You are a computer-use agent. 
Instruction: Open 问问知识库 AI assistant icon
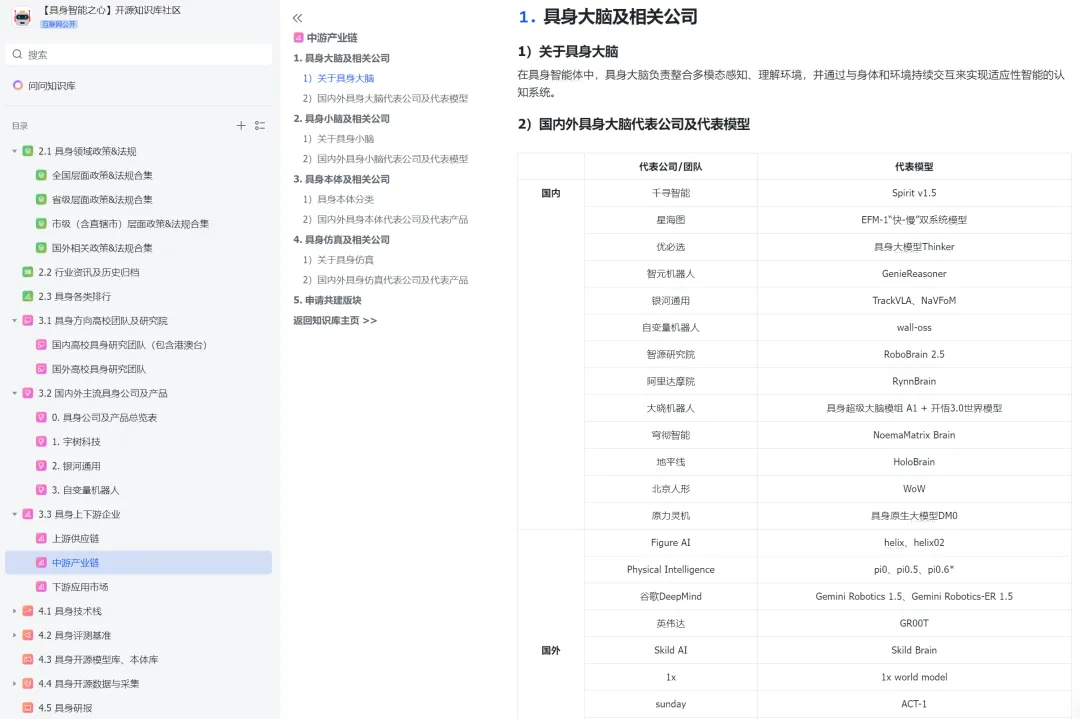(18, 85)
